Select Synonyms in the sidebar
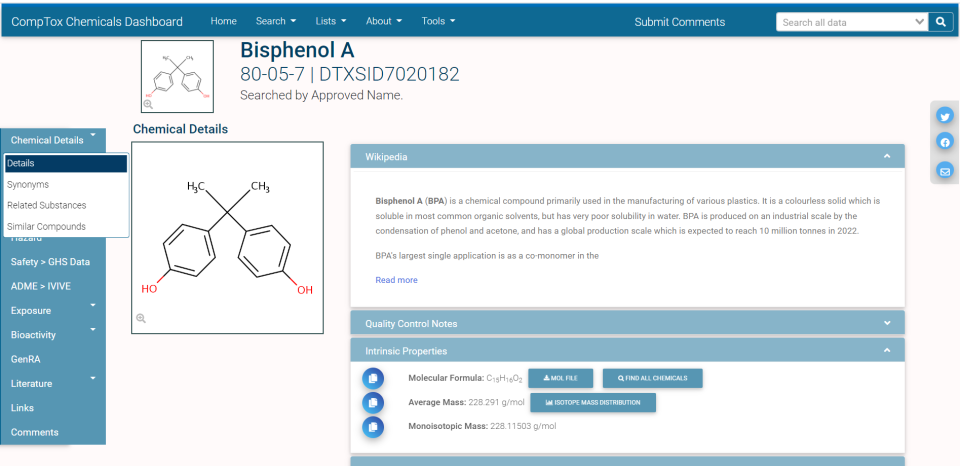Viewport: 960px width, 466px height. [x=28, y=185]
